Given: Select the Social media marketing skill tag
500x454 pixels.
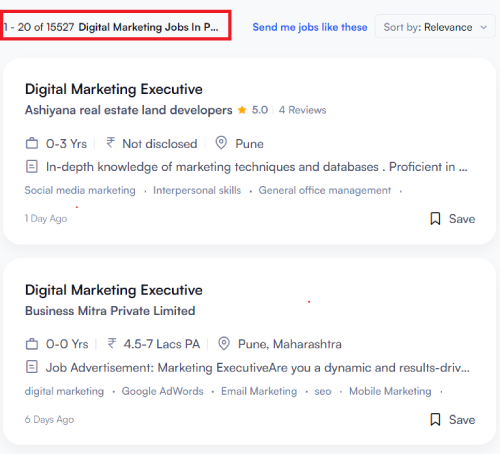Looking at the screenshot, I should coord(80,190).
